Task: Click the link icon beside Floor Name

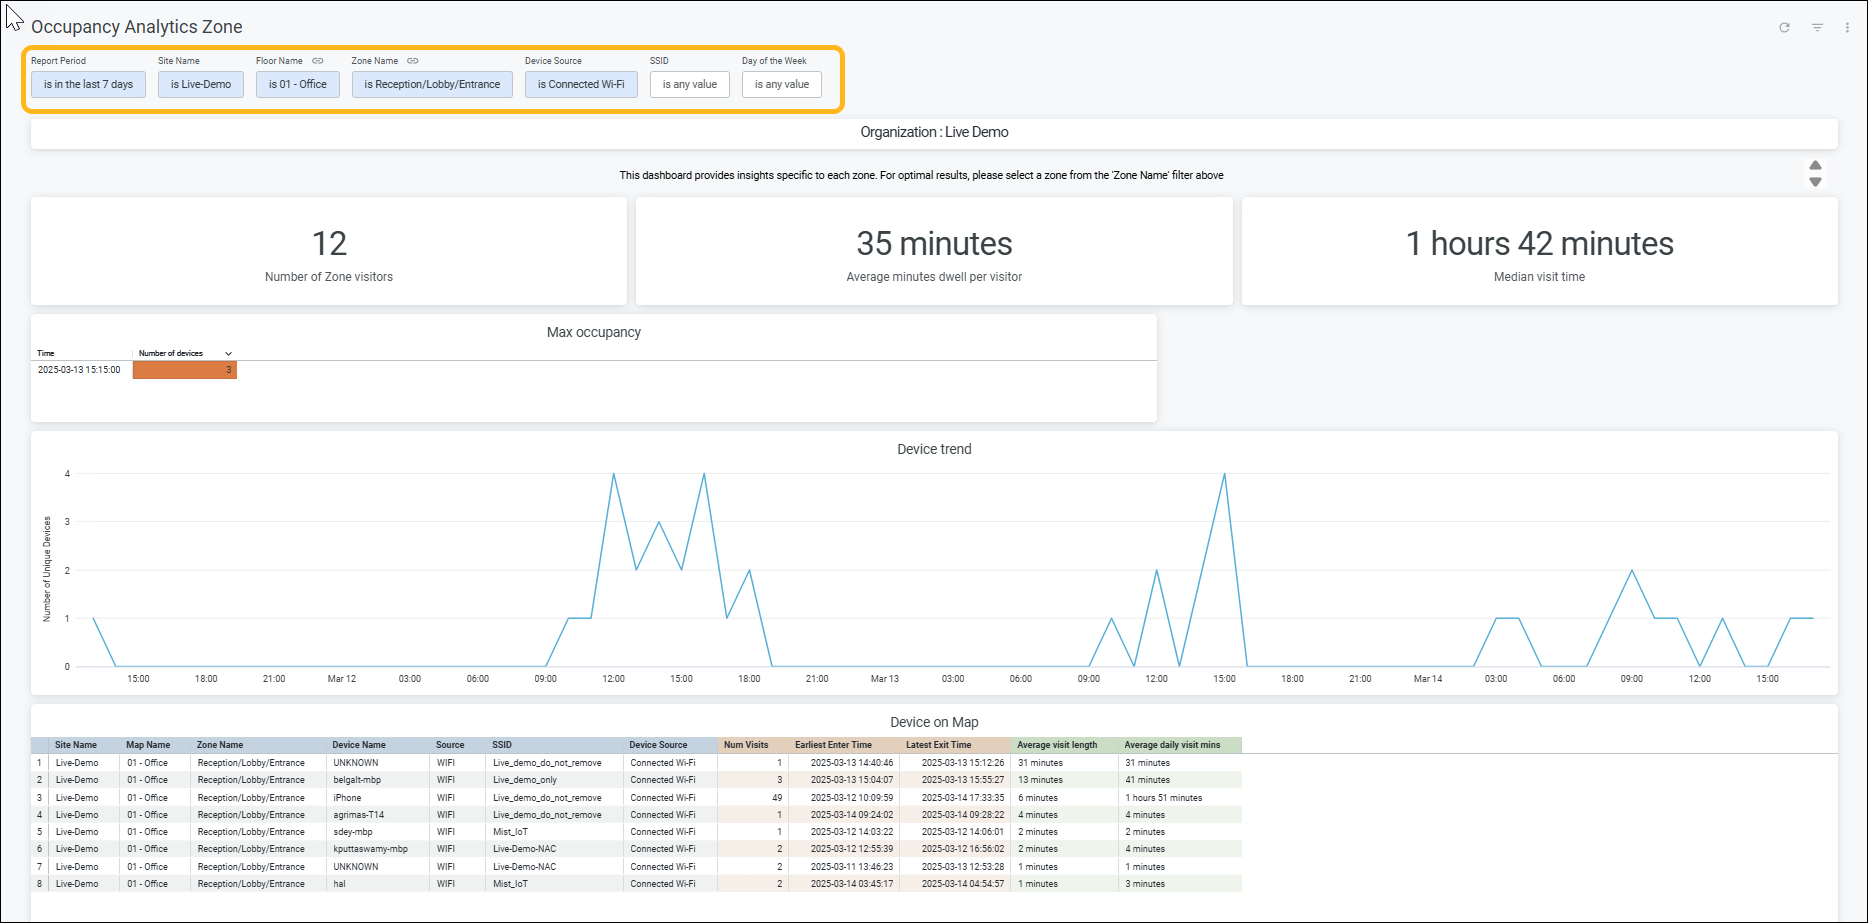Action: 318,61
